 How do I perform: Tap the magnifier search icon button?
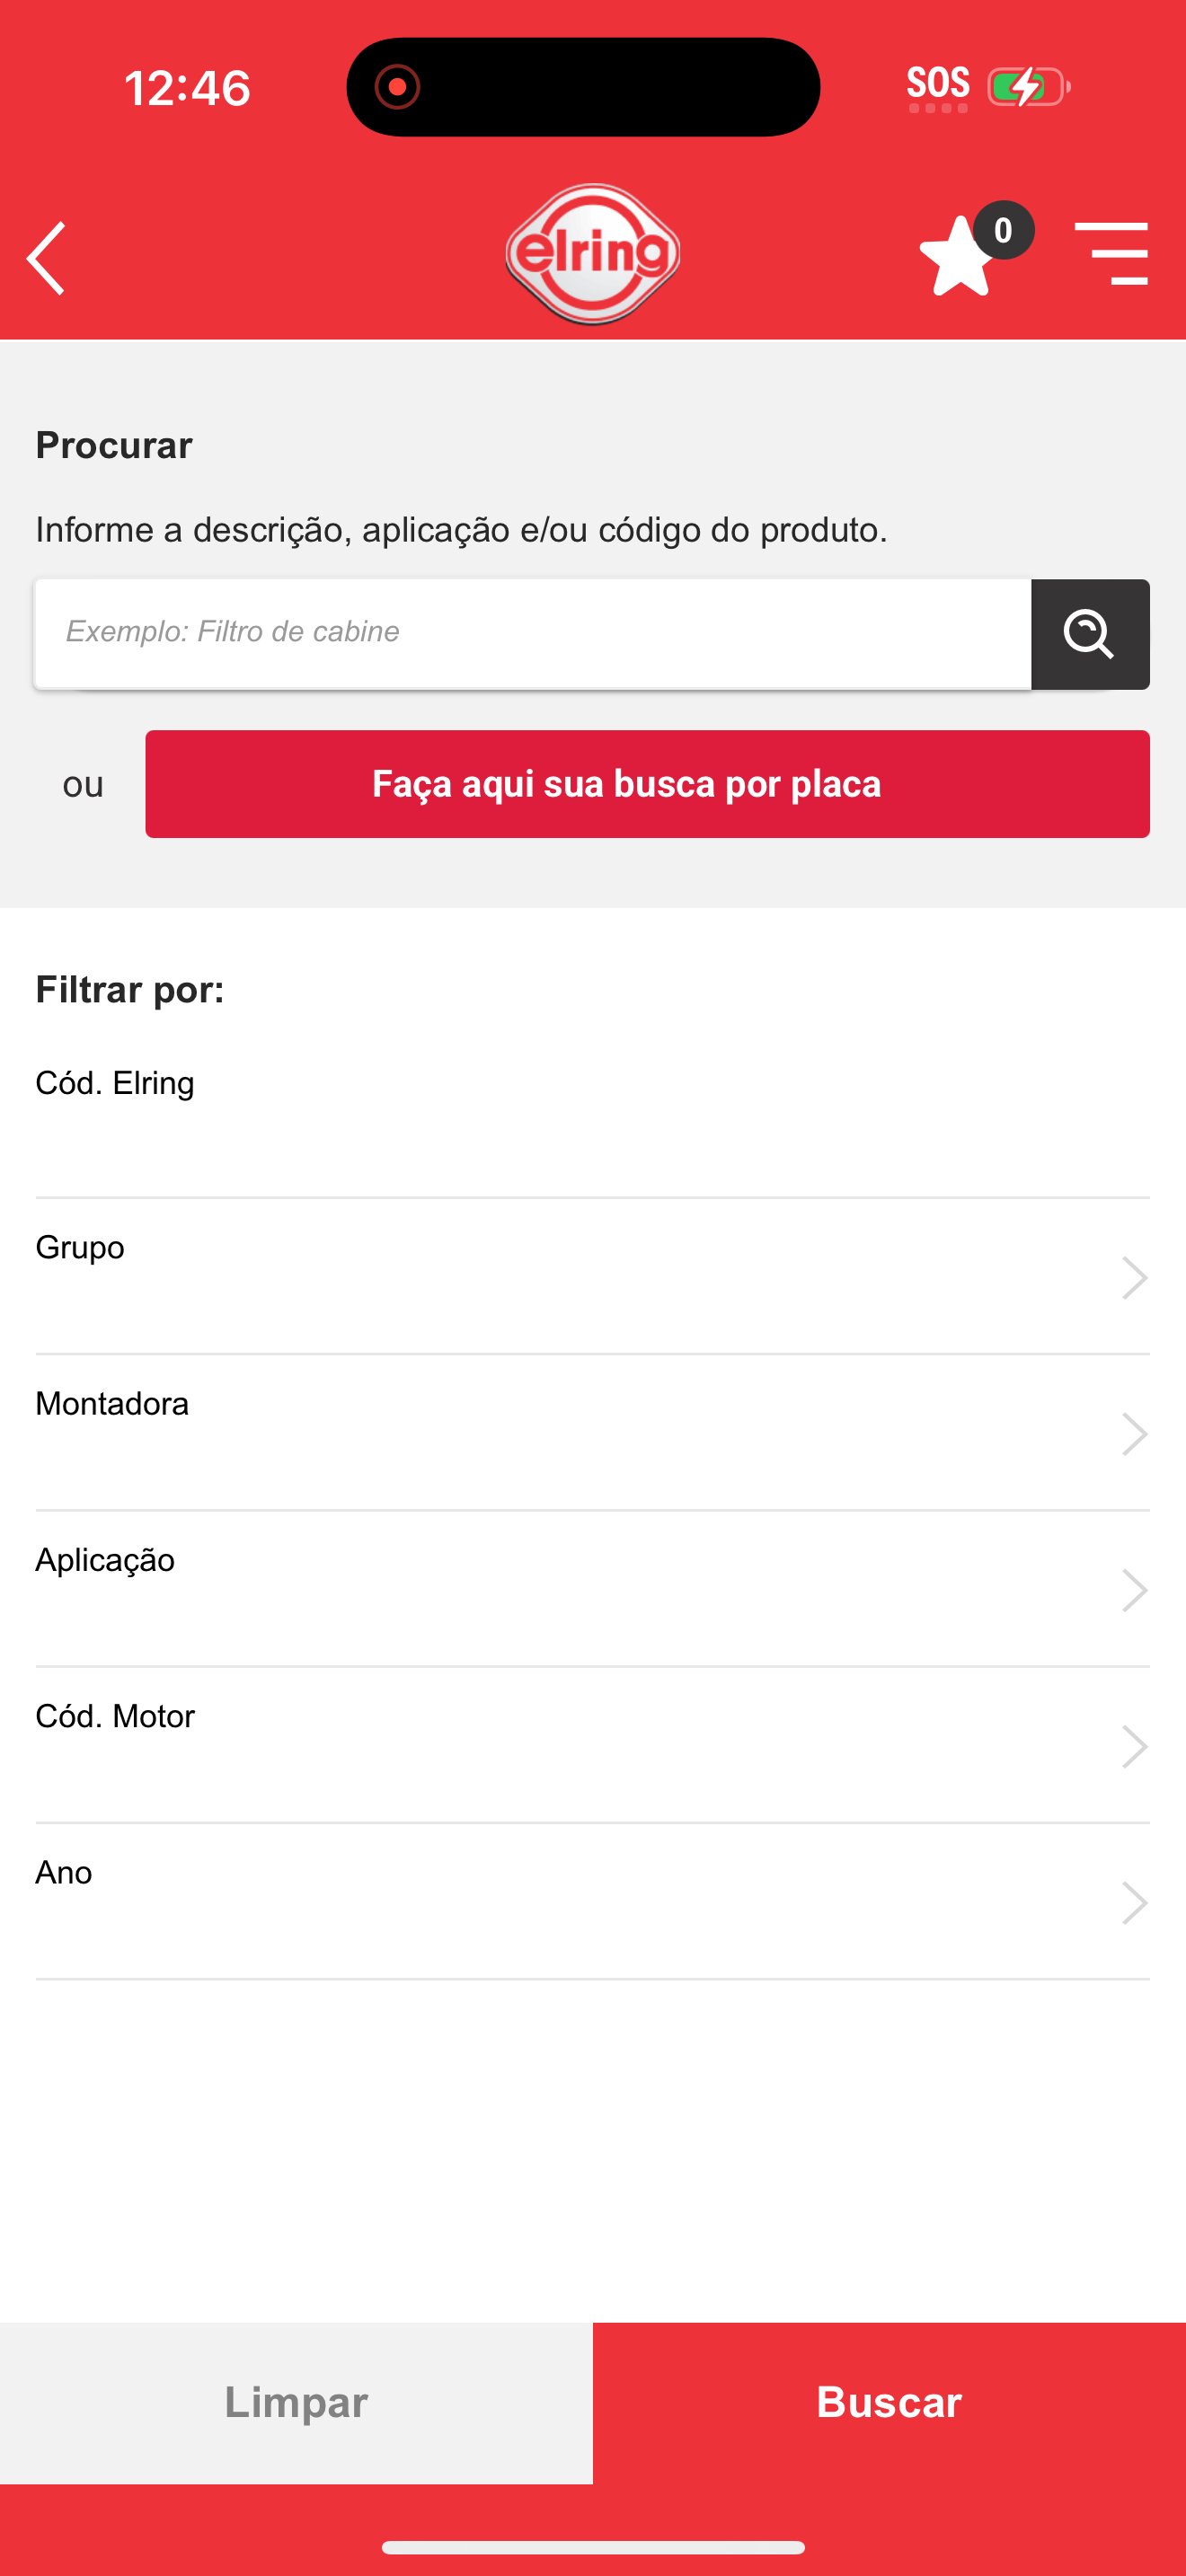click(x=1089, y=634)
